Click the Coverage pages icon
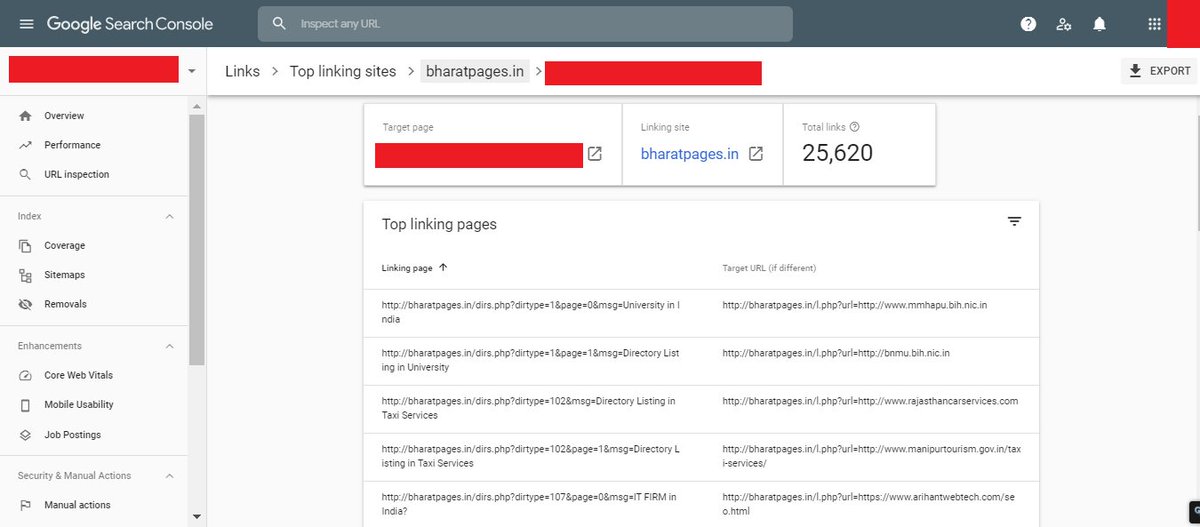 (x=25, y=245)
